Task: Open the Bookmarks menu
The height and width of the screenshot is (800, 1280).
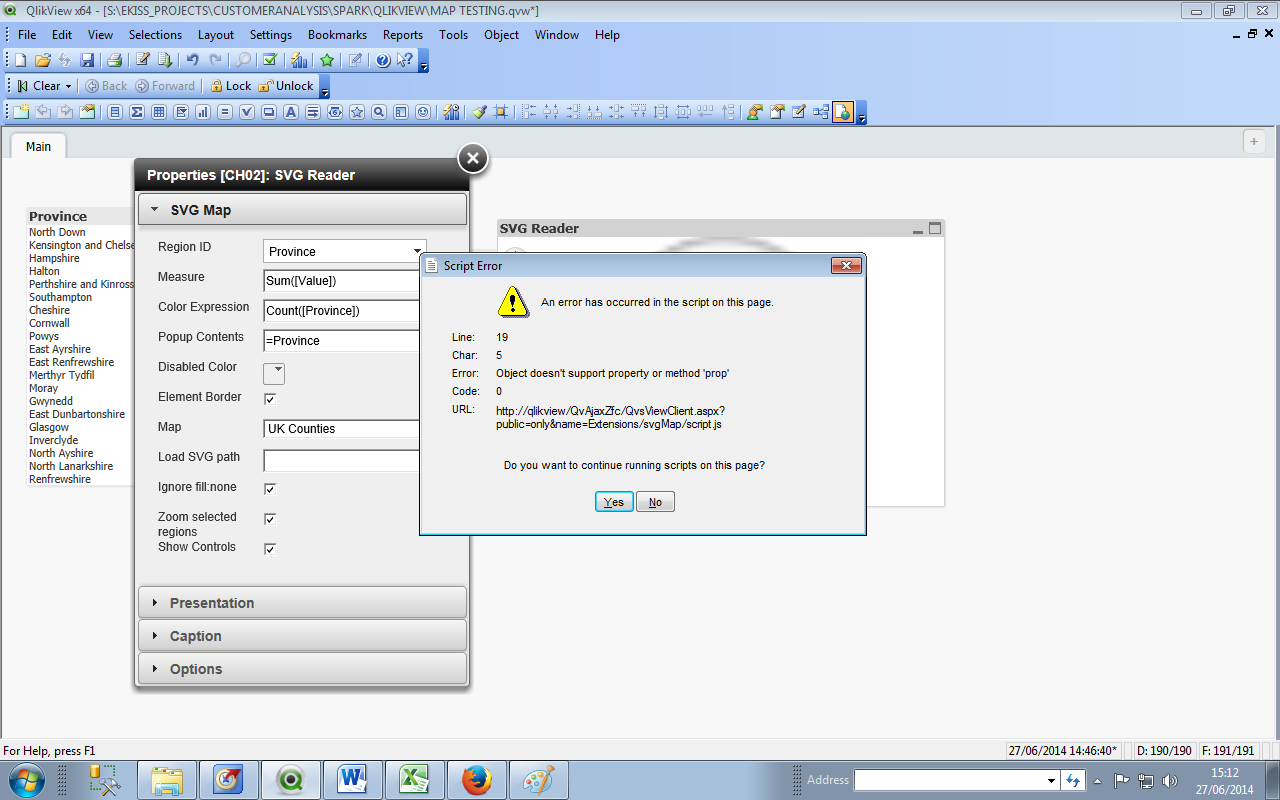Action: pyautogui.click(x=337, y=34)
